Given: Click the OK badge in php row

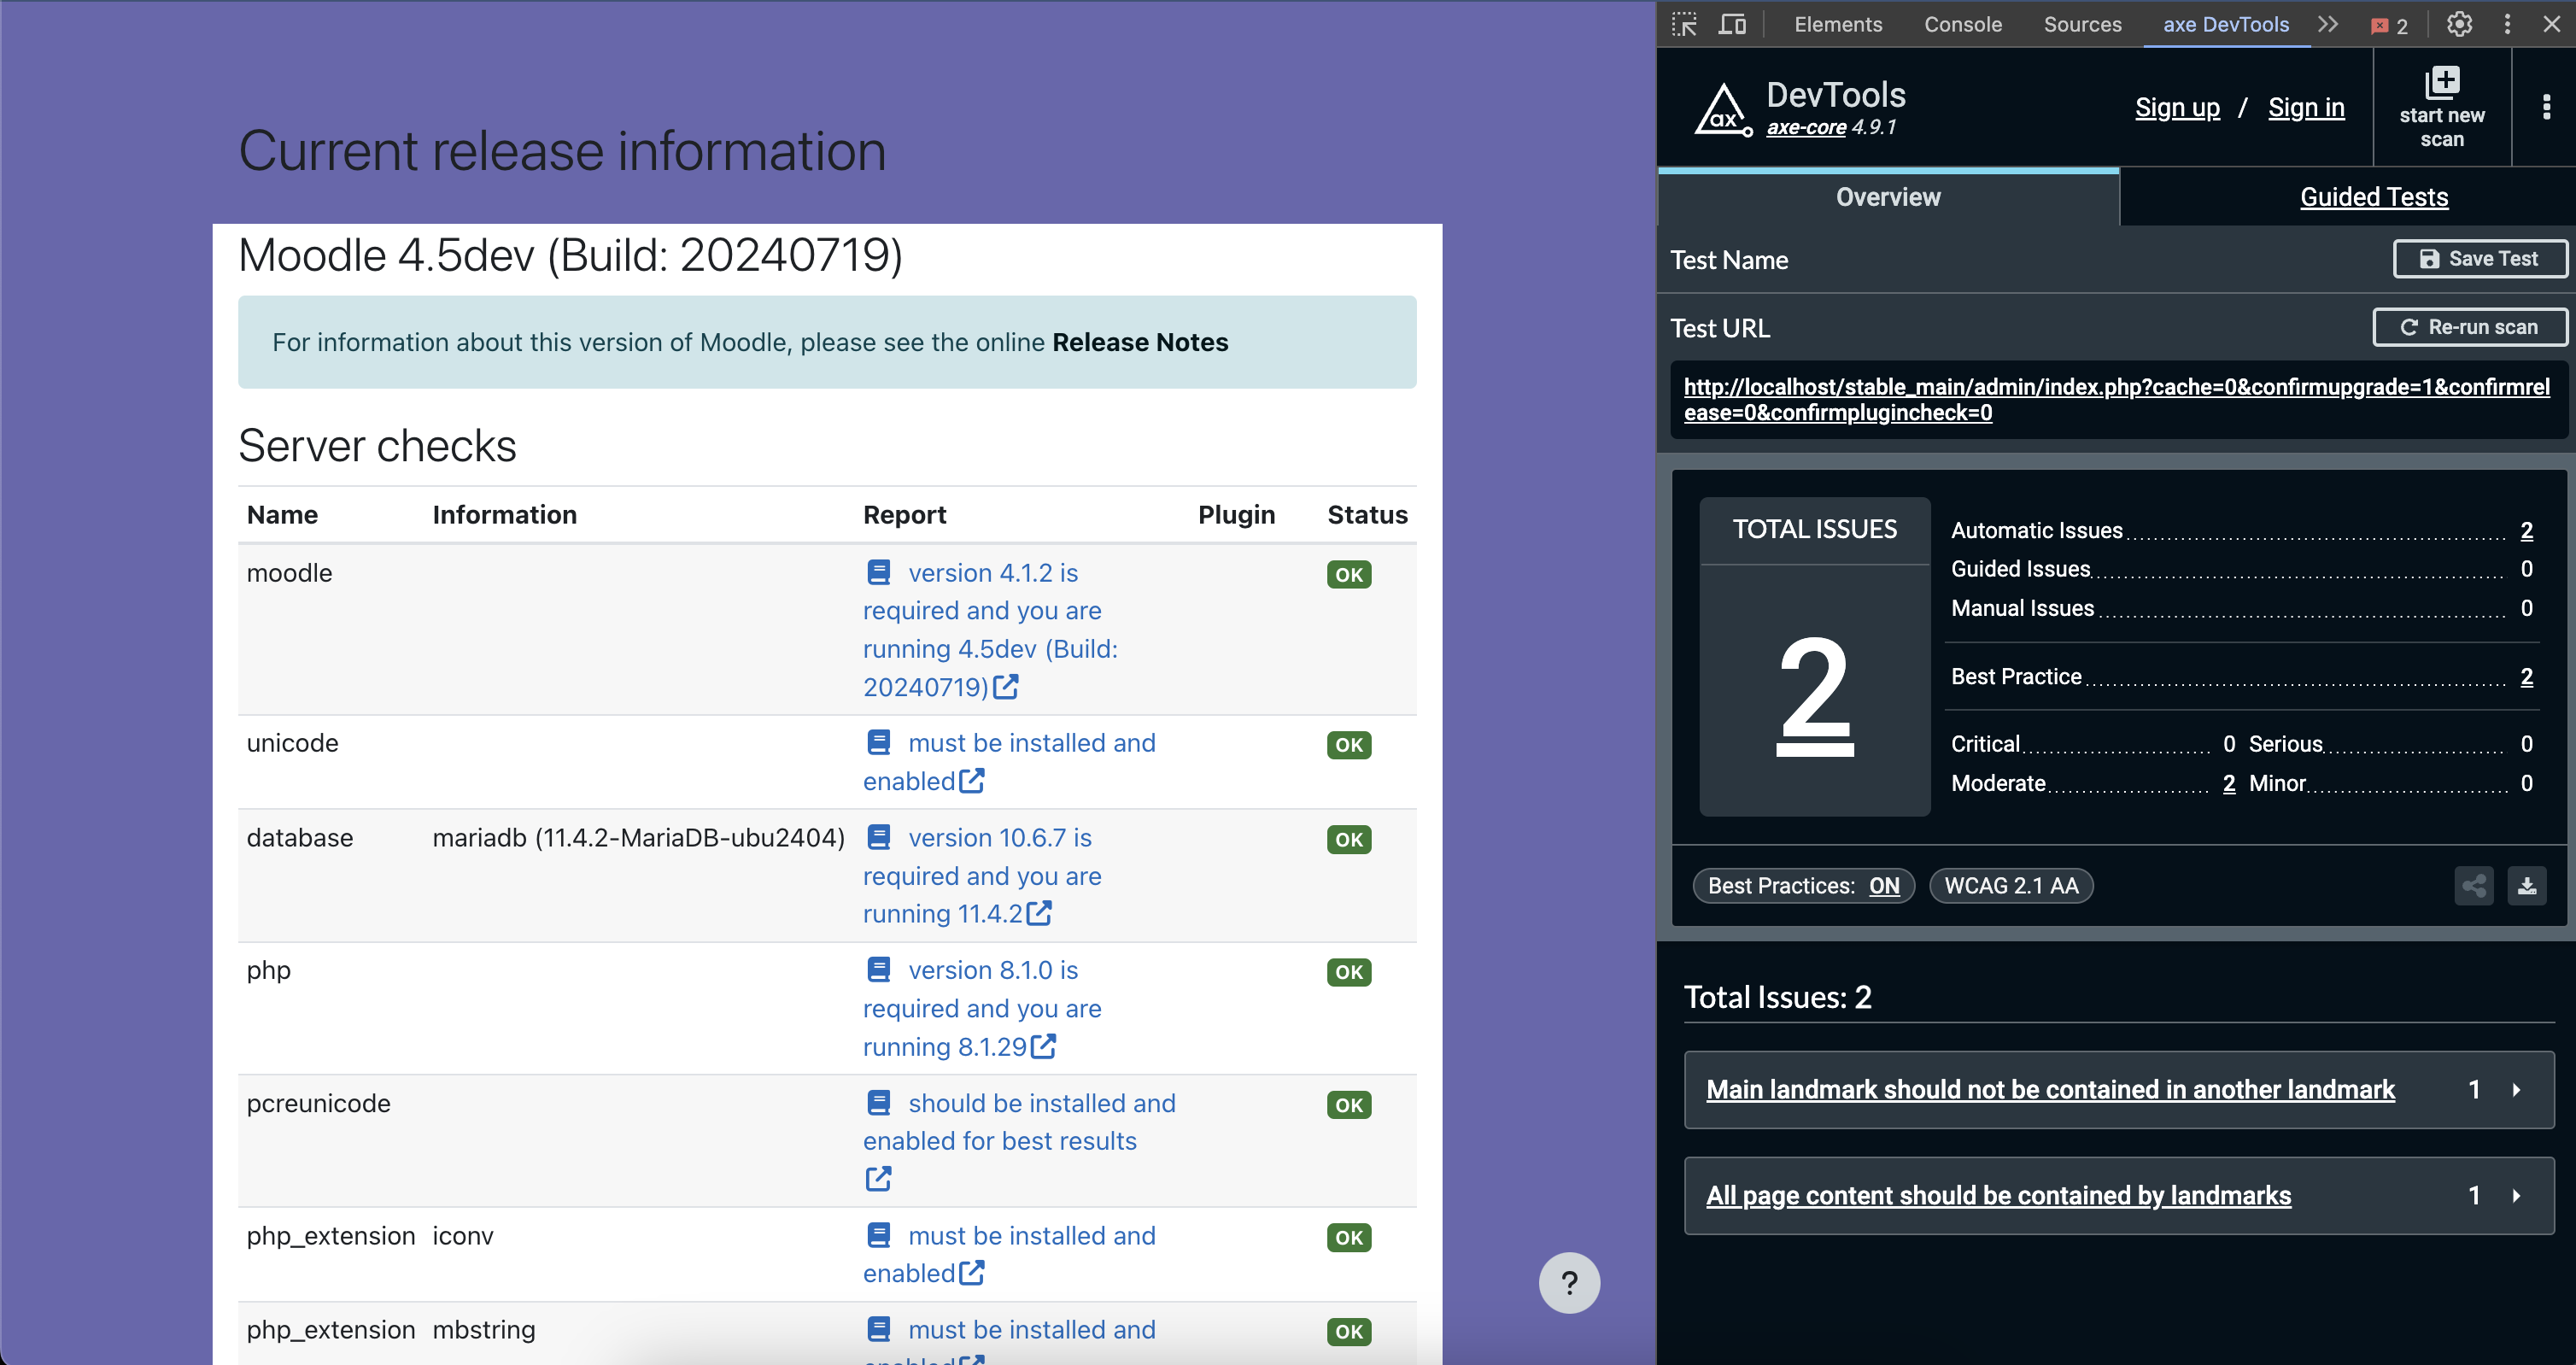Looking at the screenshot, I should click(x=1348, y=972).
